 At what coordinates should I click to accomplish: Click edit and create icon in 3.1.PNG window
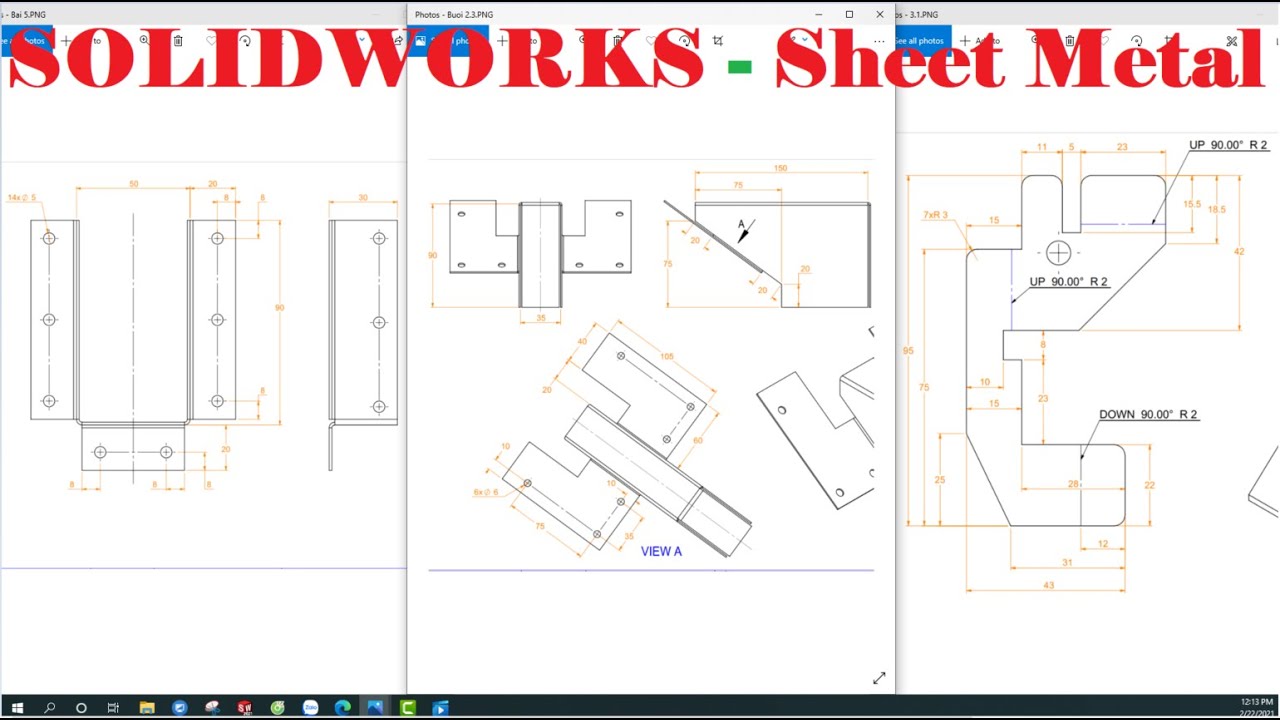click(1232, 41)
